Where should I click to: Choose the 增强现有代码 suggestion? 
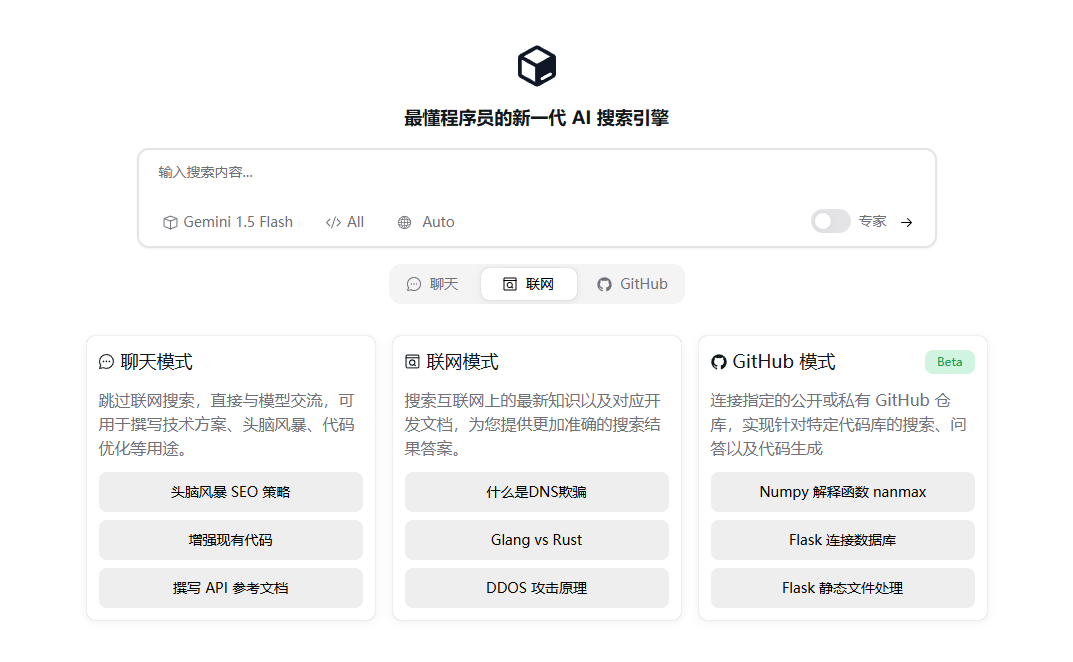coord(231,540)
